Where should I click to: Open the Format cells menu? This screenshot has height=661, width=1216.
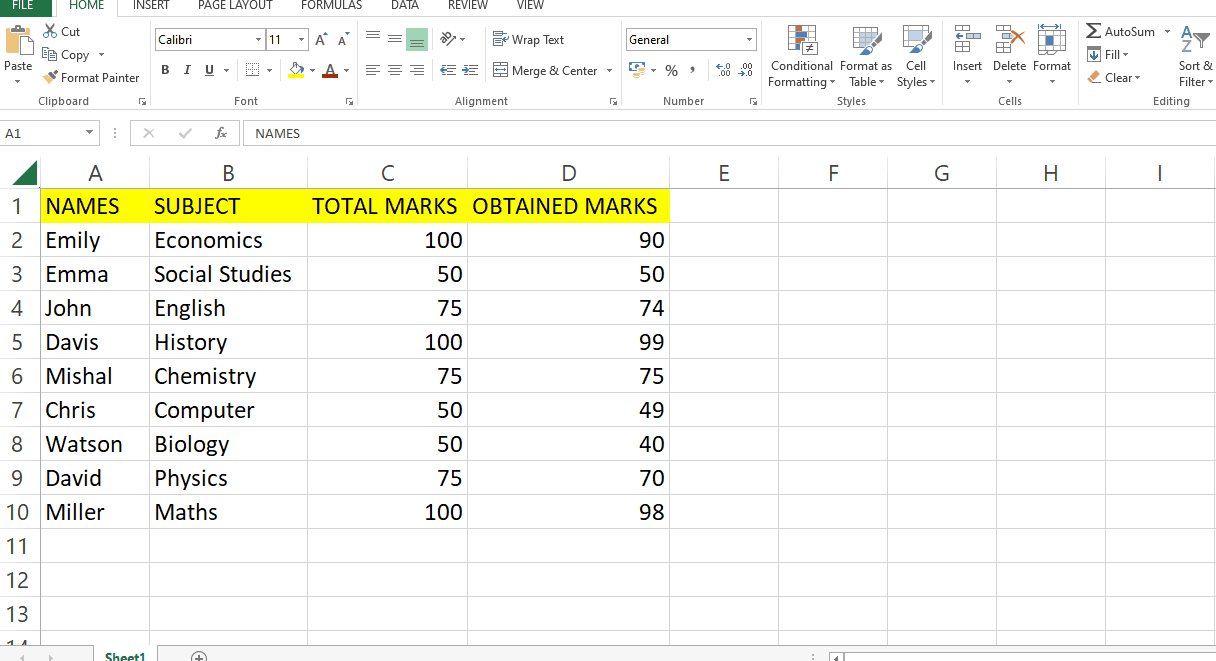(1052, 55)
